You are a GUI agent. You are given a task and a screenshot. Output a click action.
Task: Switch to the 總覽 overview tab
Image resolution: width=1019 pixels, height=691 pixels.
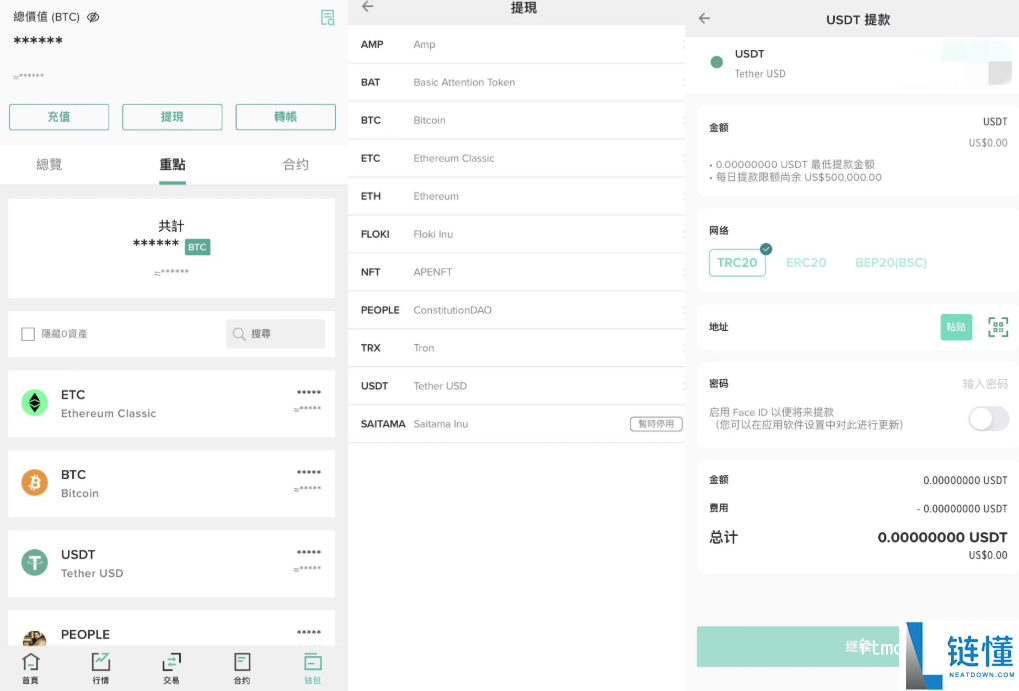pyautogui.click(x=49, y=164)
